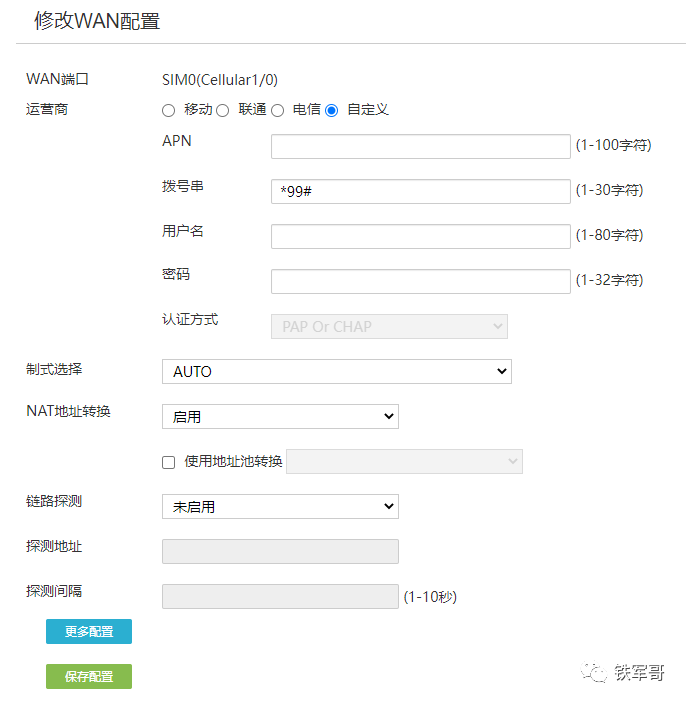The height and width of the screenshot is (702, 686).
Task: Click the 拨号串 field containing *99#
Action: pyautogui.click(x=420, y=191)
